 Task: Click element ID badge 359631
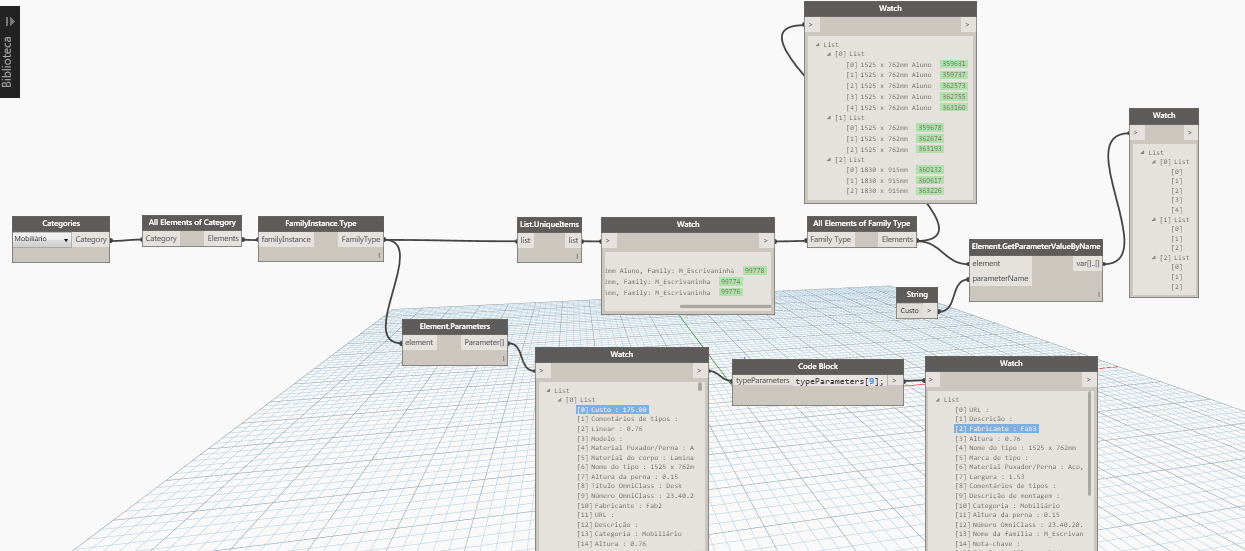pos(953,64)
